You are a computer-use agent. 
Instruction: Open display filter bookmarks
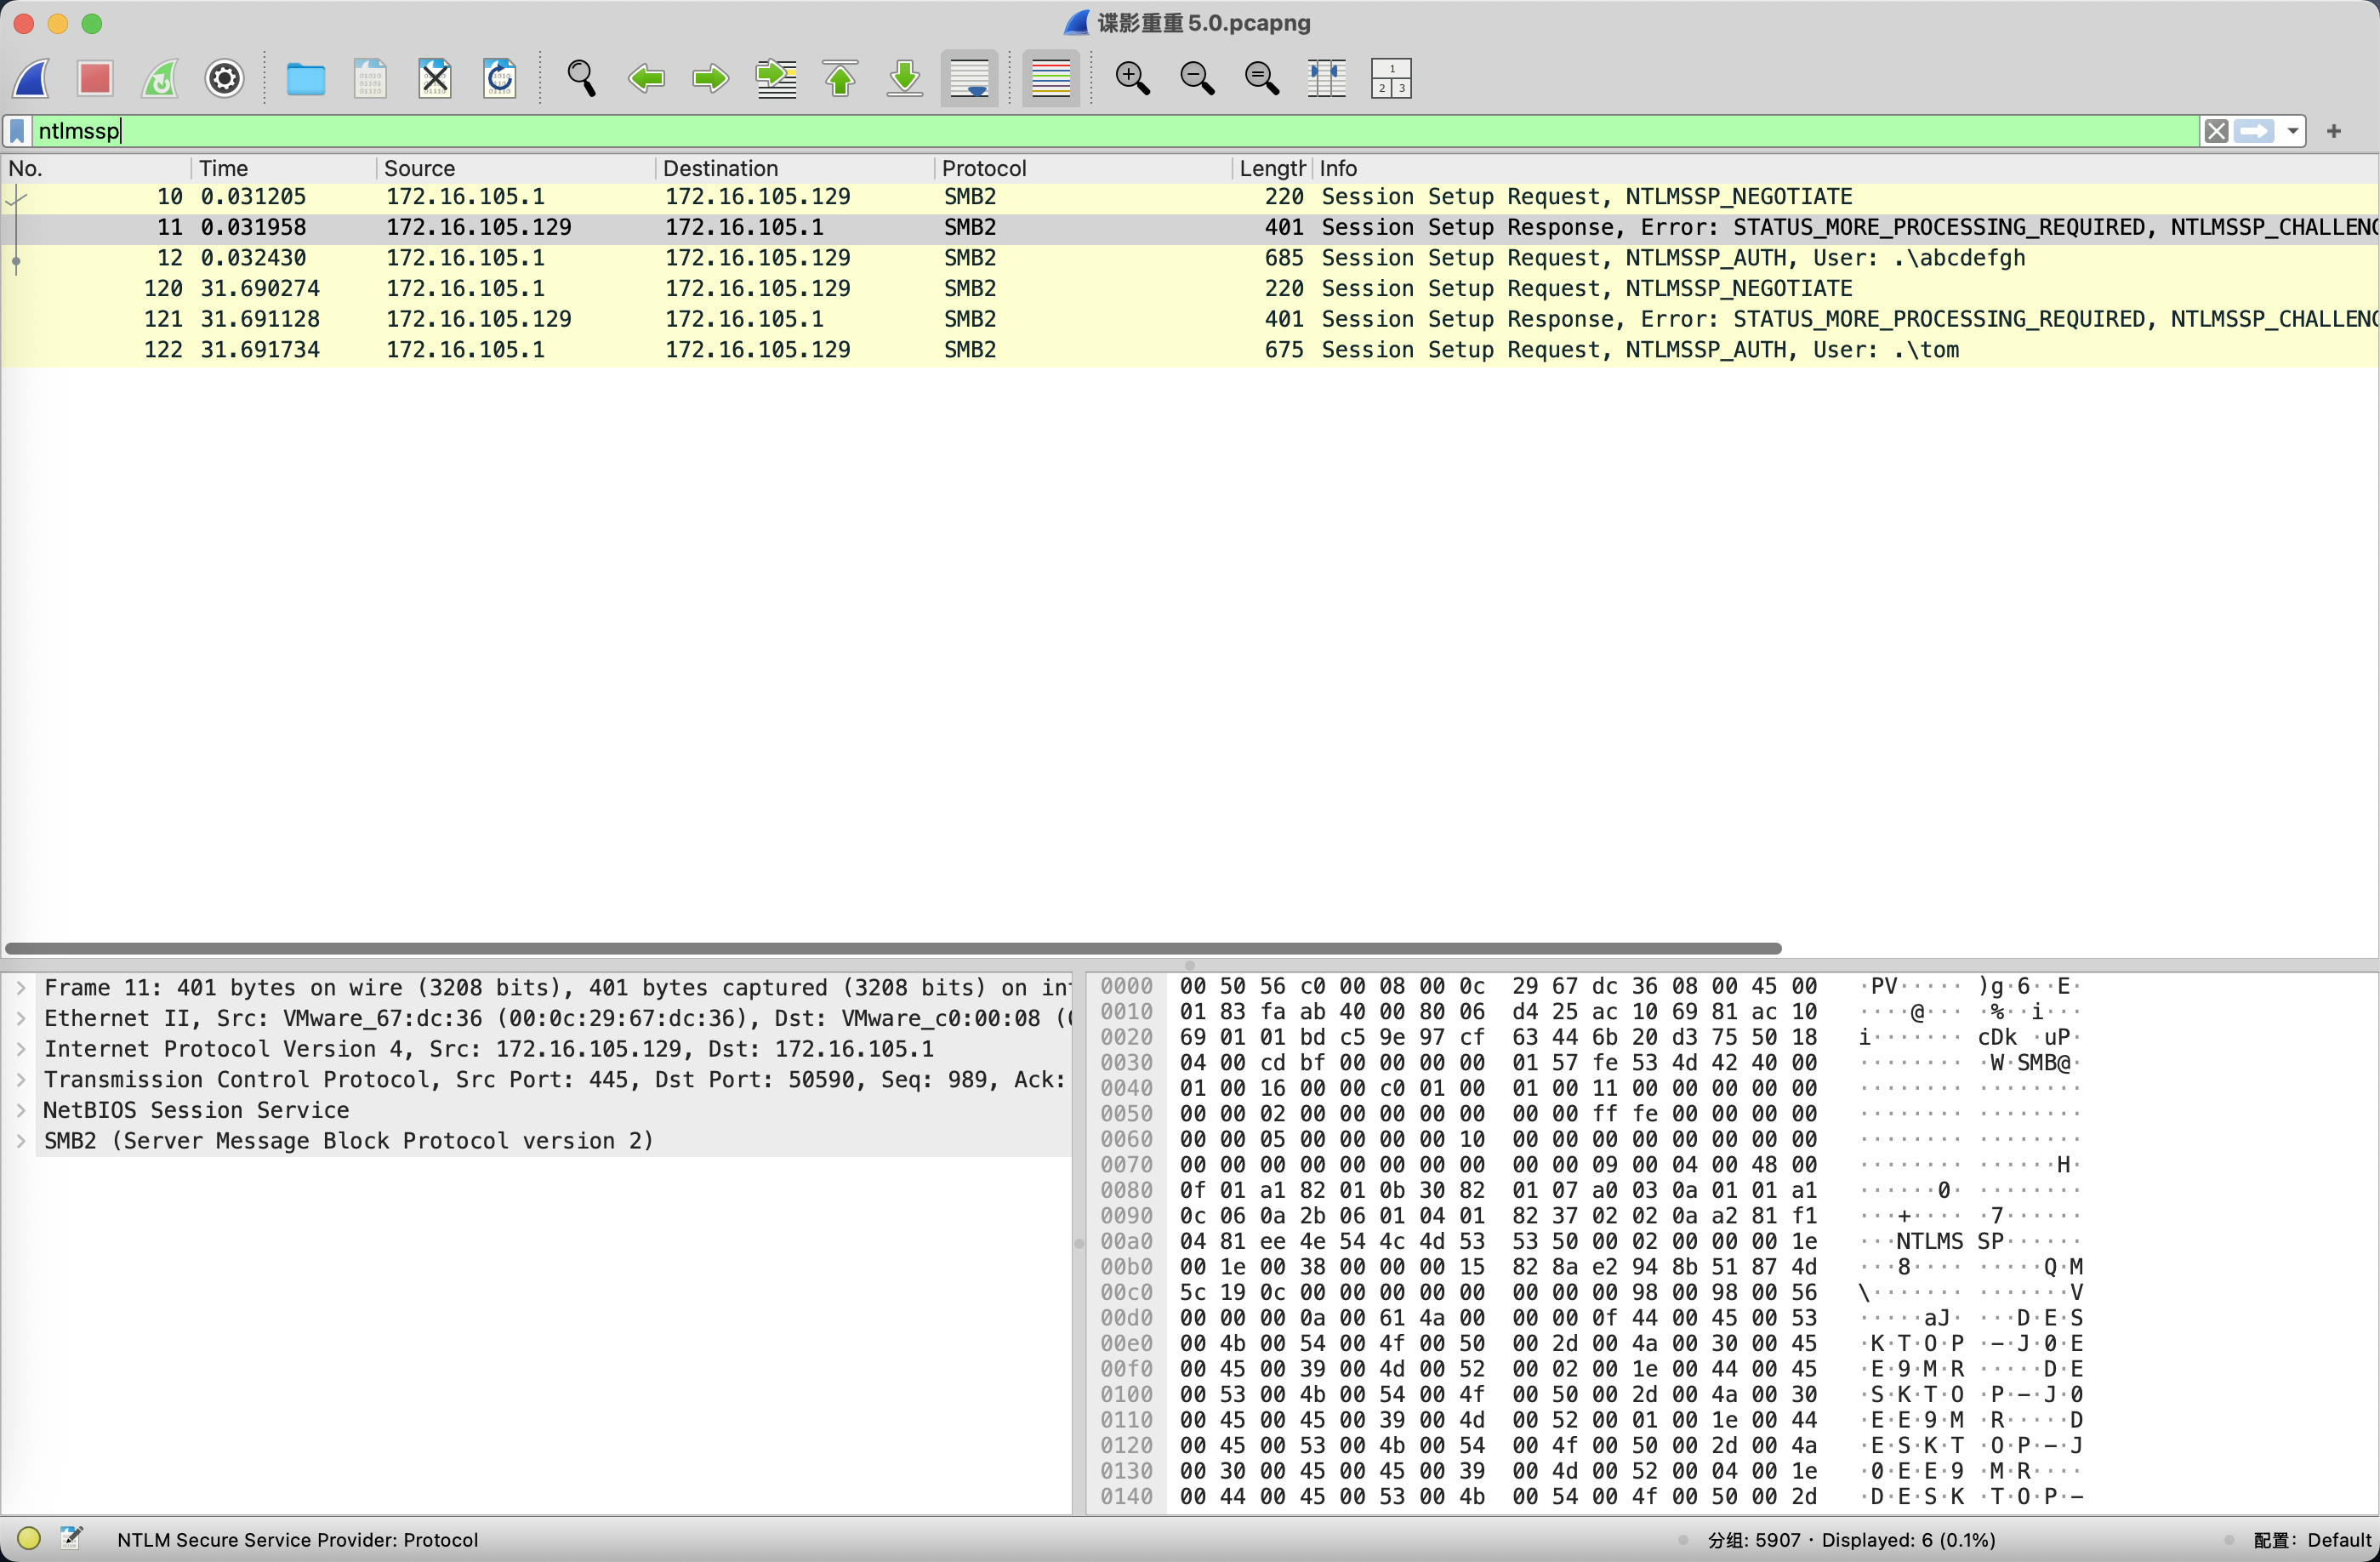pyautogui.click(x=17, y=131)
